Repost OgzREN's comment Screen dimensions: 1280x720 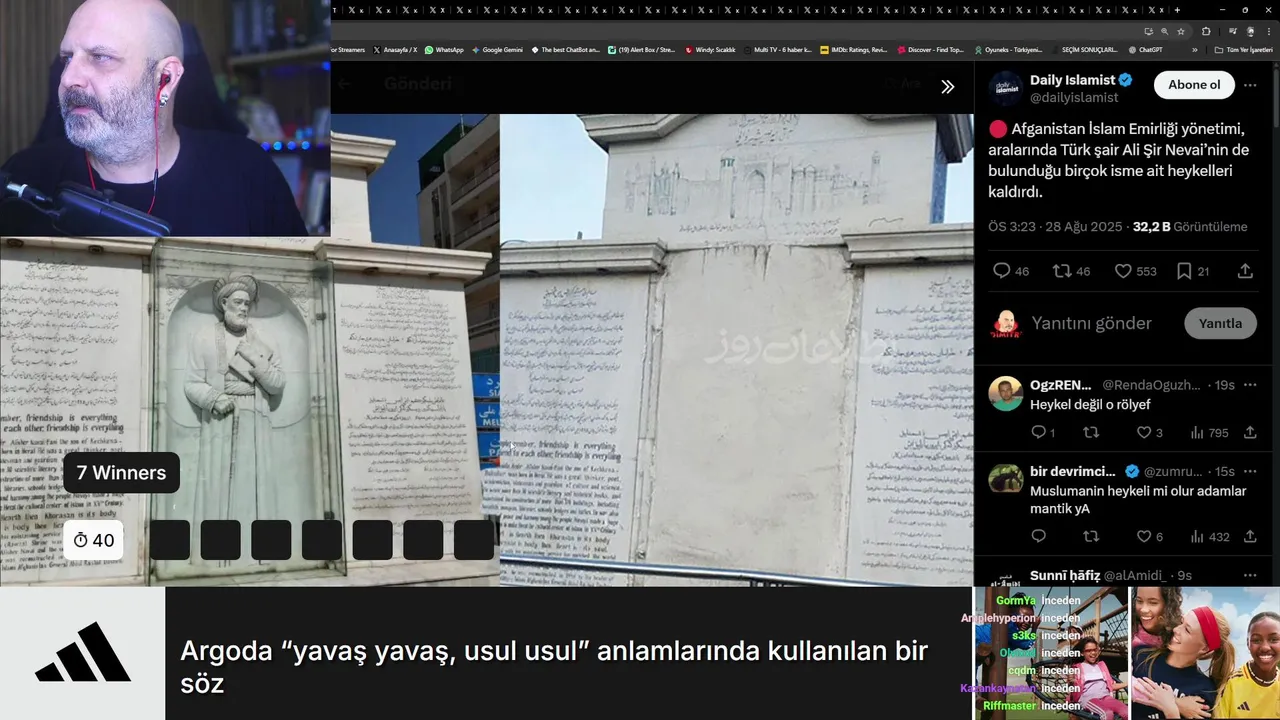(x=1091, y=433)
